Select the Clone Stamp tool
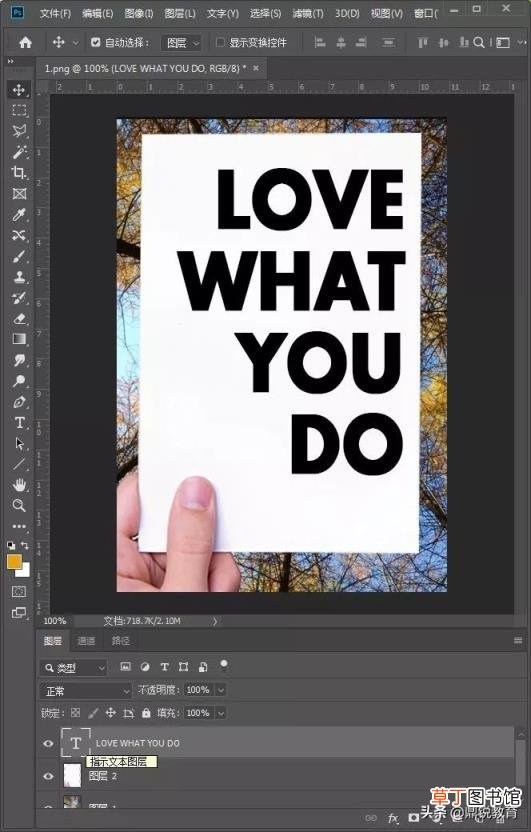531x832 pixels. click(20, 277)
